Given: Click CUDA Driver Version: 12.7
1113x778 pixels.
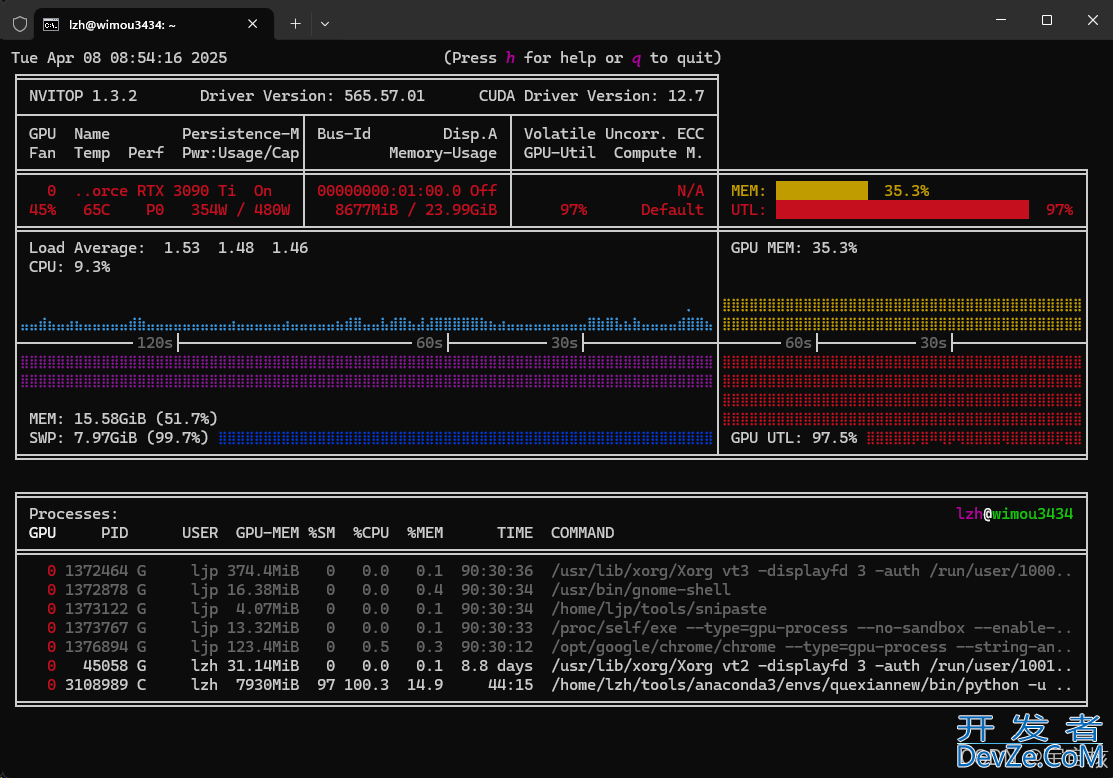Looking at the screenshot, I should pyautogui.click(x=591, y=96).
